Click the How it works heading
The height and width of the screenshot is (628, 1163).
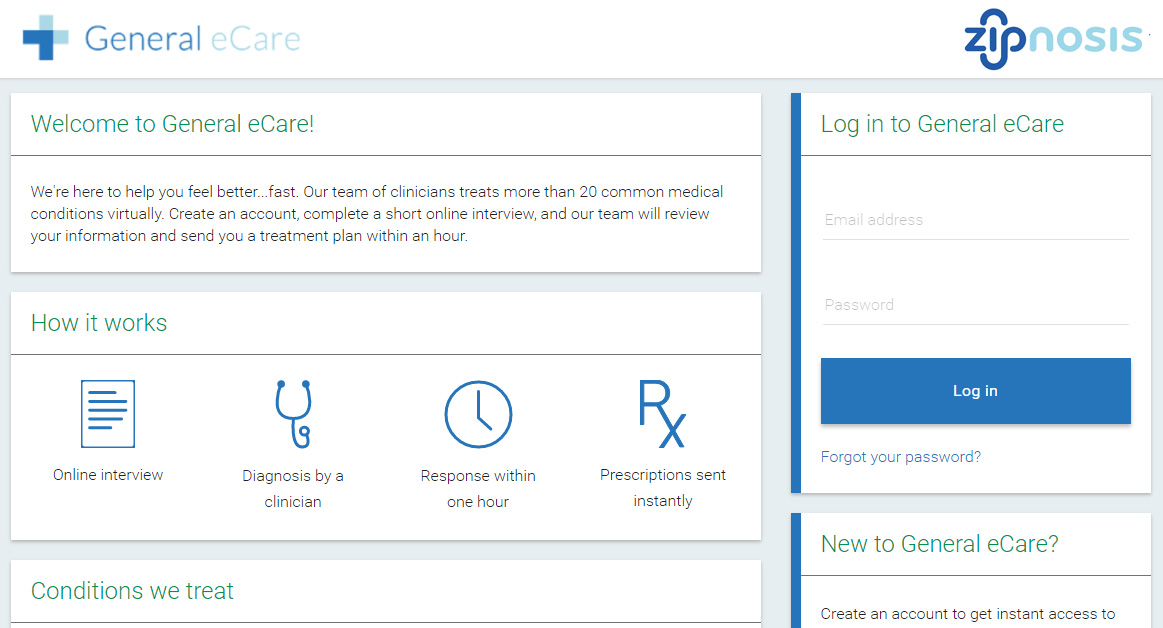pyautogui.click(x=99, y=323)
